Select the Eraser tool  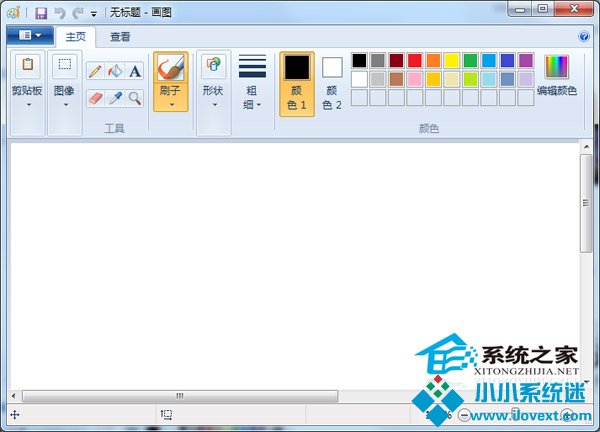(x=96, y=98)
